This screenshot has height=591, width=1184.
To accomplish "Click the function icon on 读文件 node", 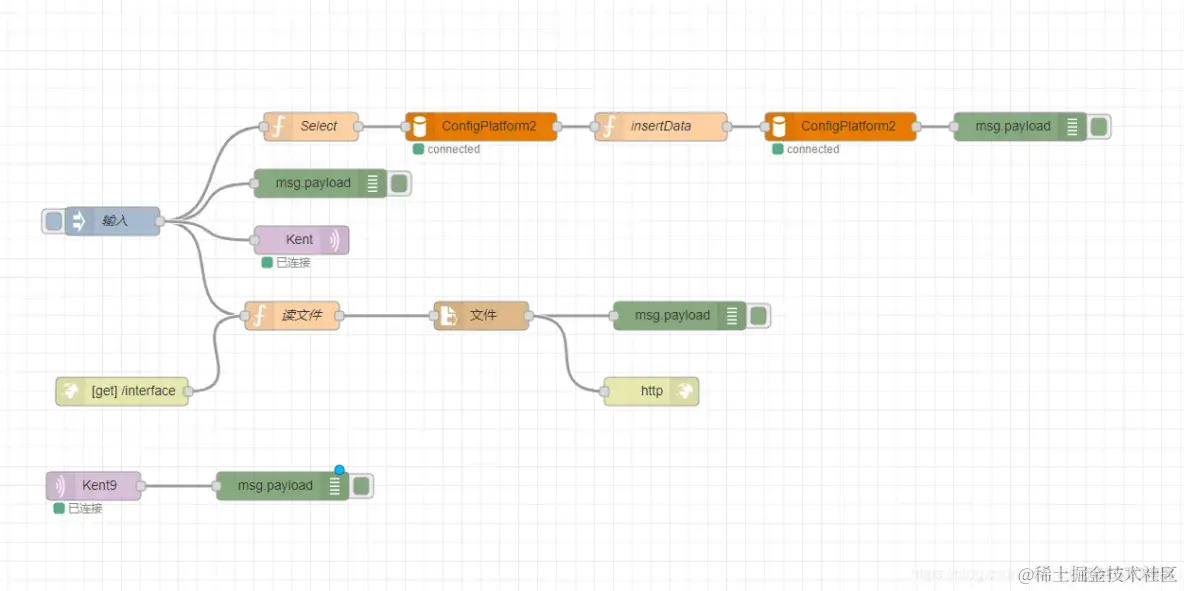I will pos(258,316).
